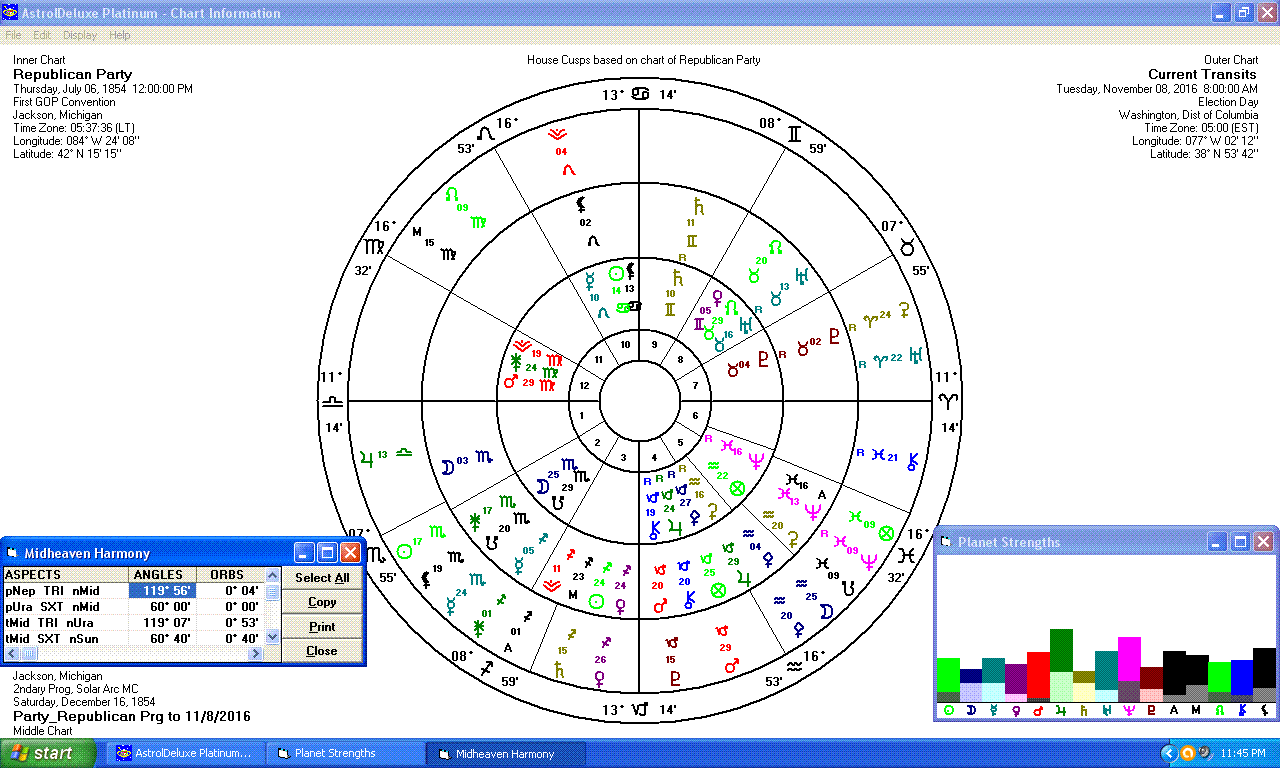Click the 11:45 PM taskbar clock

click(x=1244, y=753)
